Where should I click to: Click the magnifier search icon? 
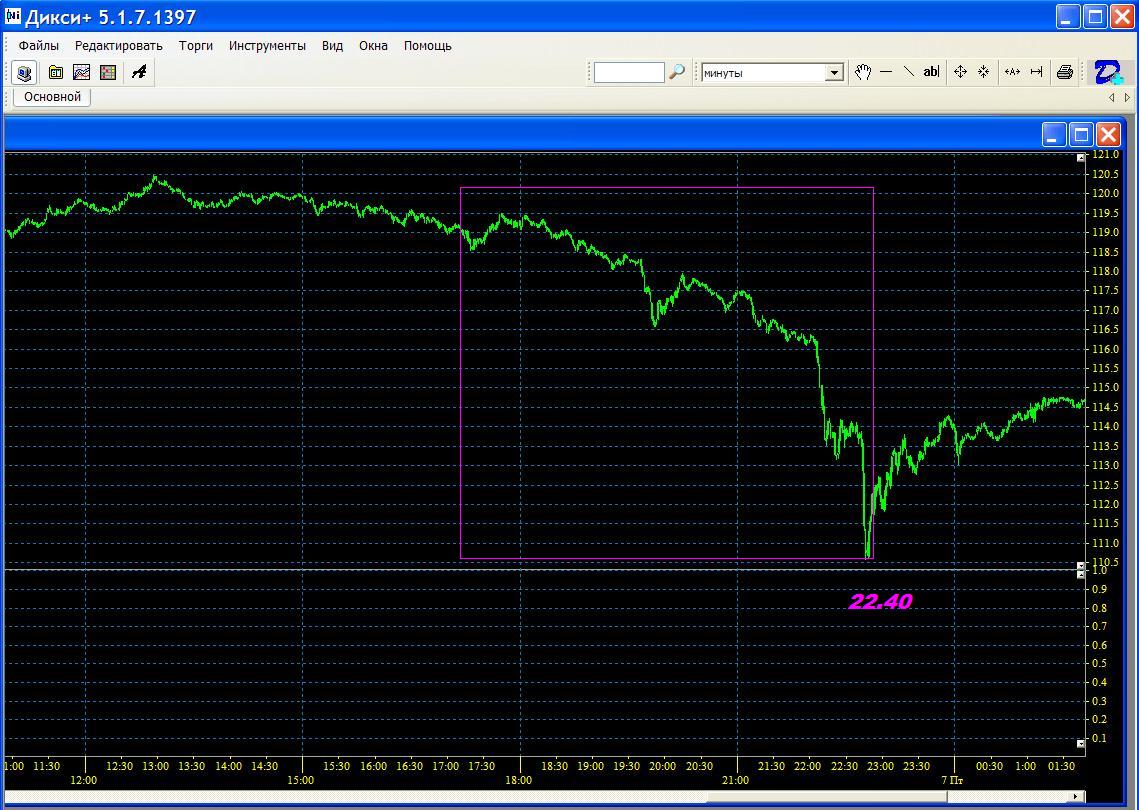[676, 72]
